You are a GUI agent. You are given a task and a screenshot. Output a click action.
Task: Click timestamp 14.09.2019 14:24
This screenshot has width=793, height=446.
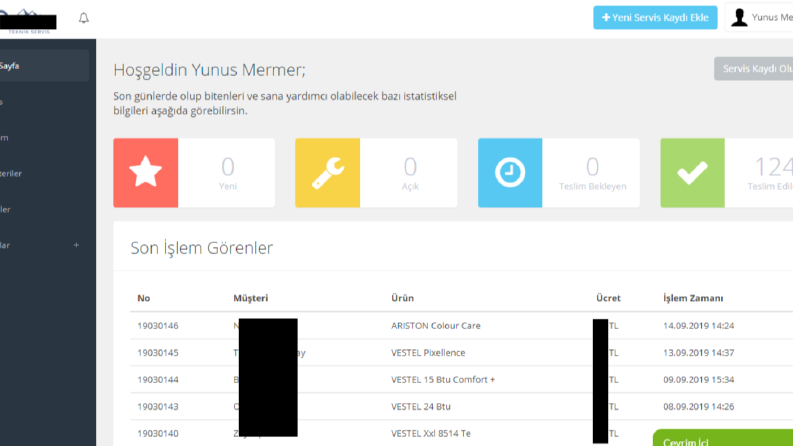698,326
